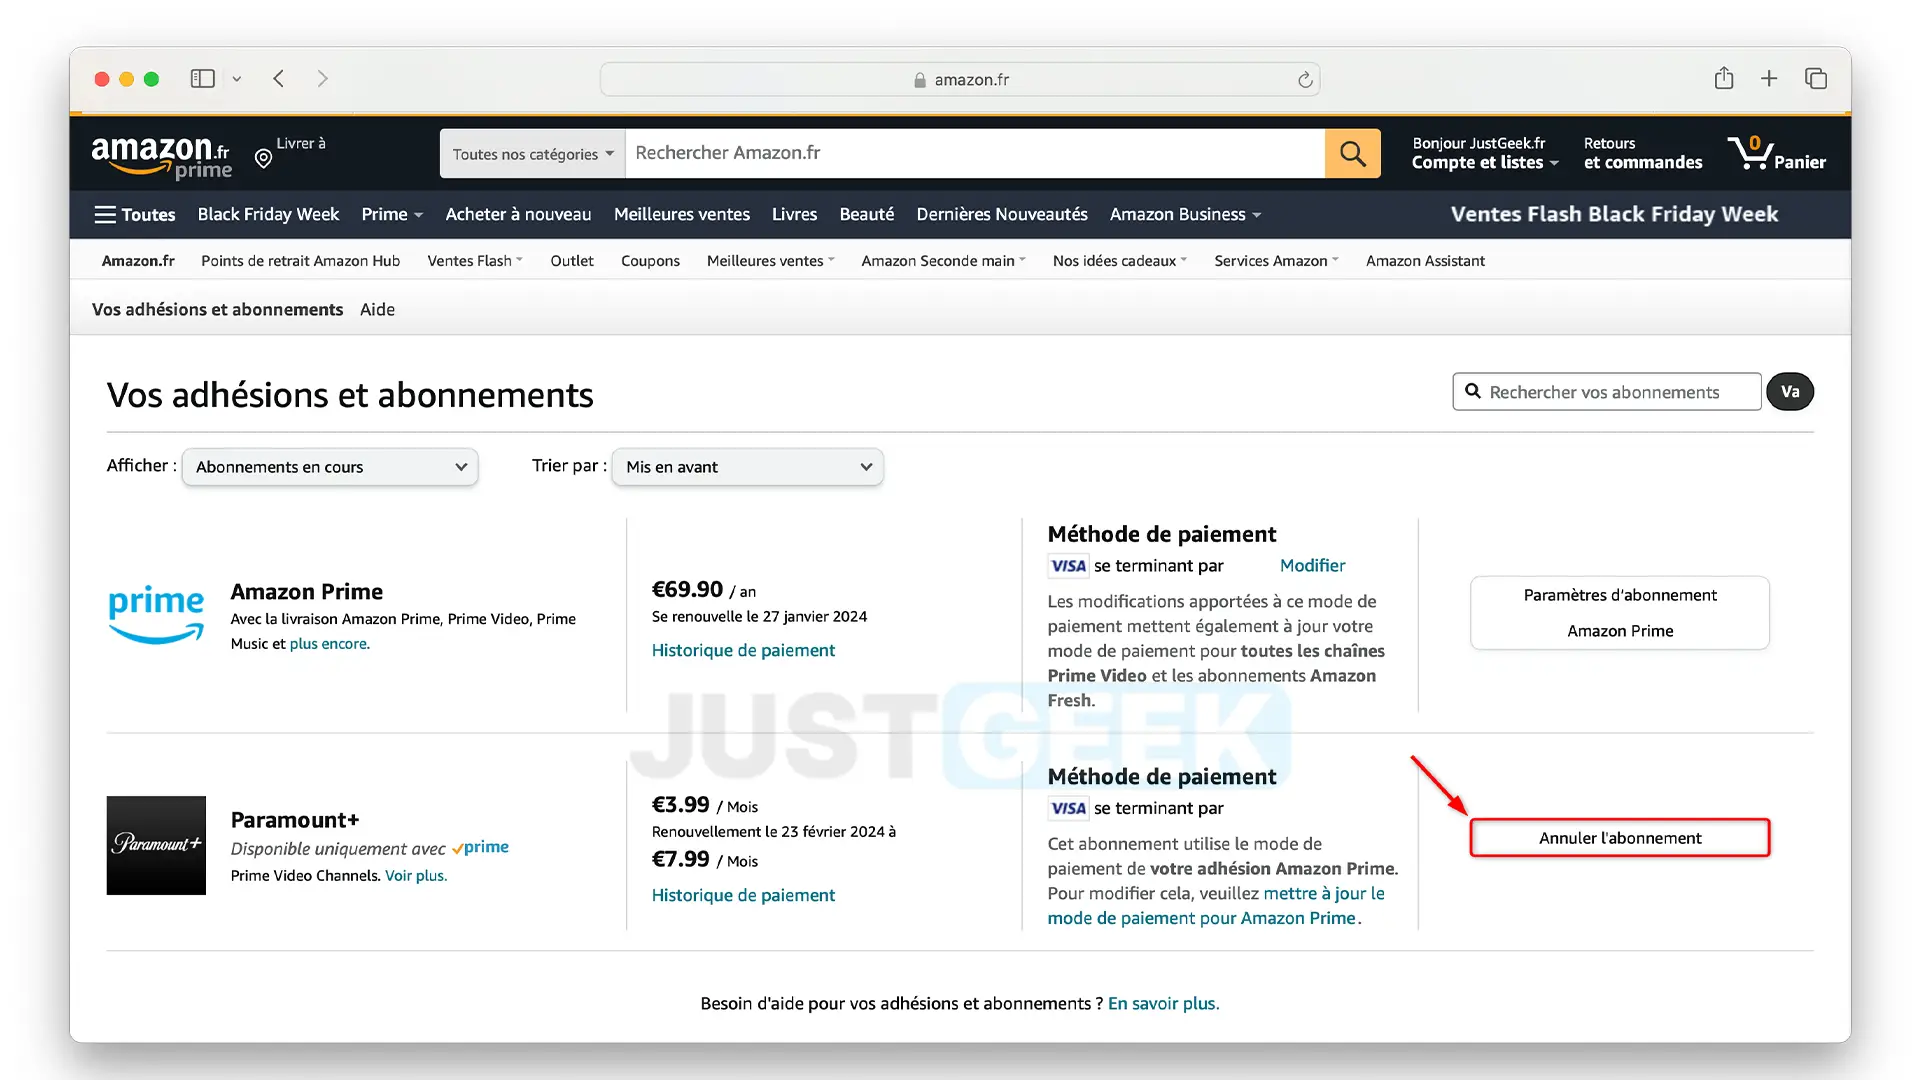
Task: Open Amazon Assistant subnav link
Action: coord(1425,261)
